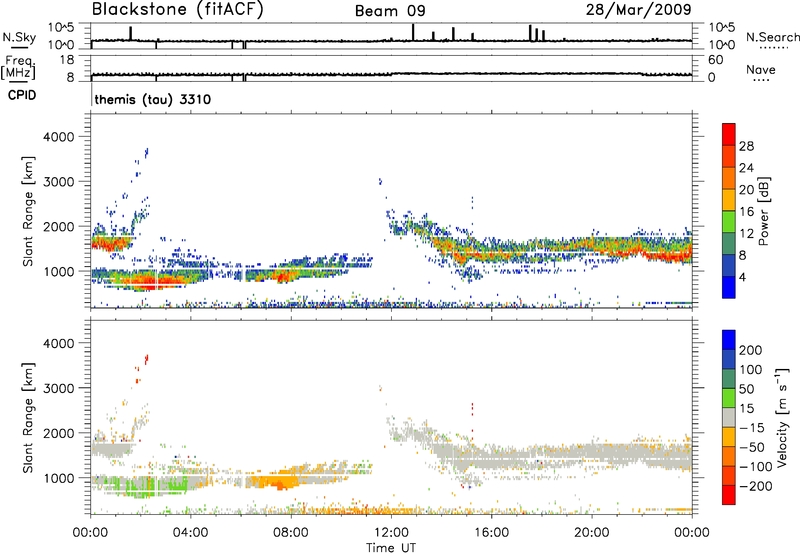800x554 pixels.
Task: Click the 'Velocity [m s⁻¹]' color bar label
Action: (782, 417)
